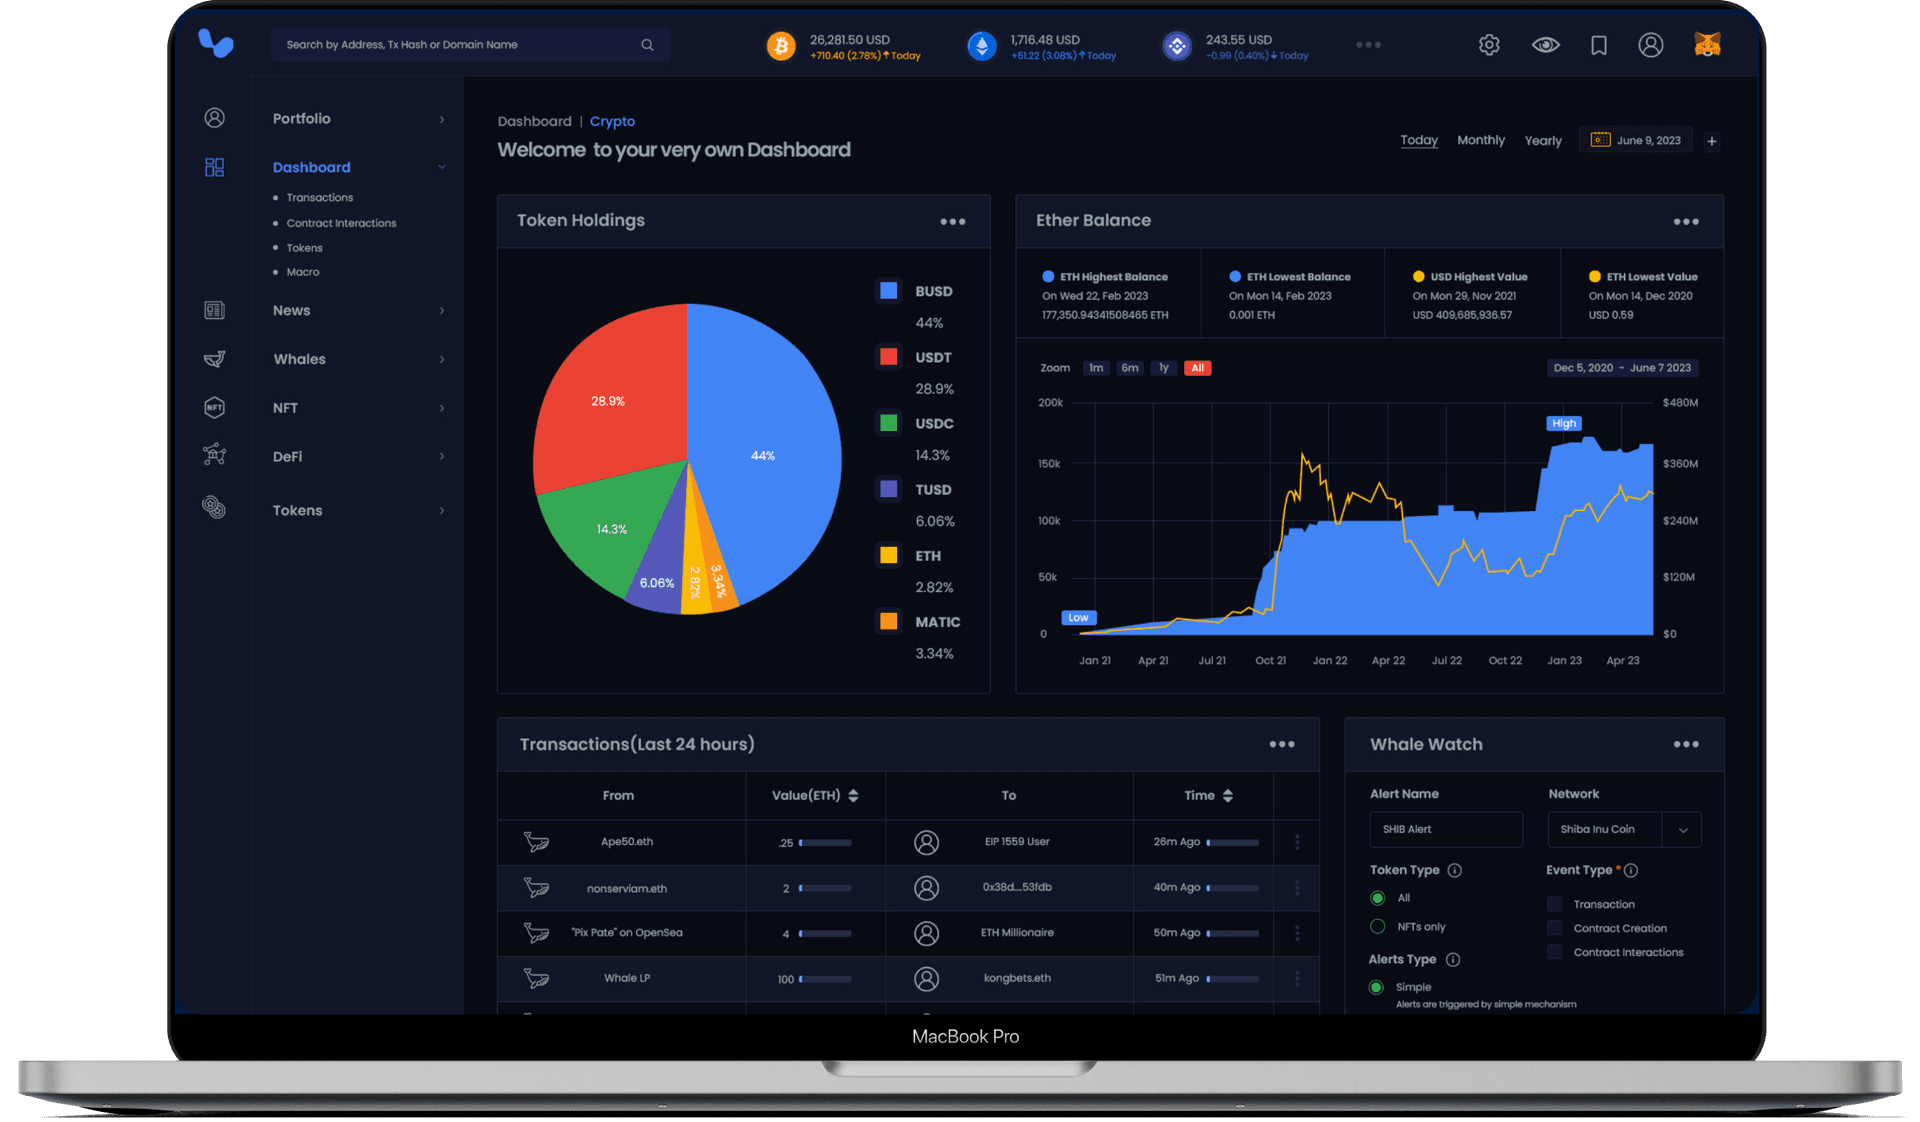
Task: Open Whale Watch options menu
Action: tap(1686, 744)
